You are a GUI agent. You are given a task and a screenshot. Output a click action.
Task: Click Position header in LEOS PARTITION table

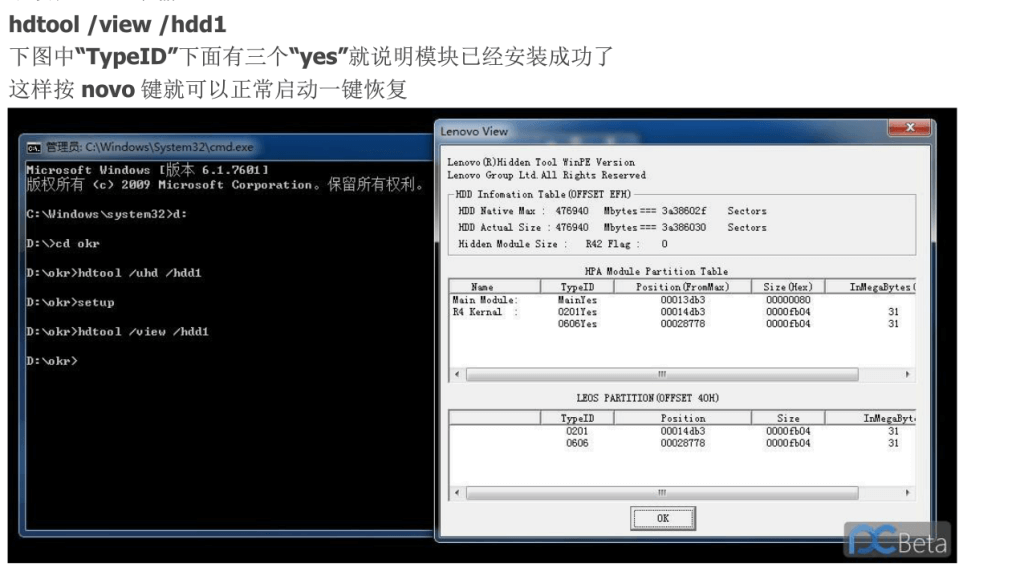(x=682, y=418)
